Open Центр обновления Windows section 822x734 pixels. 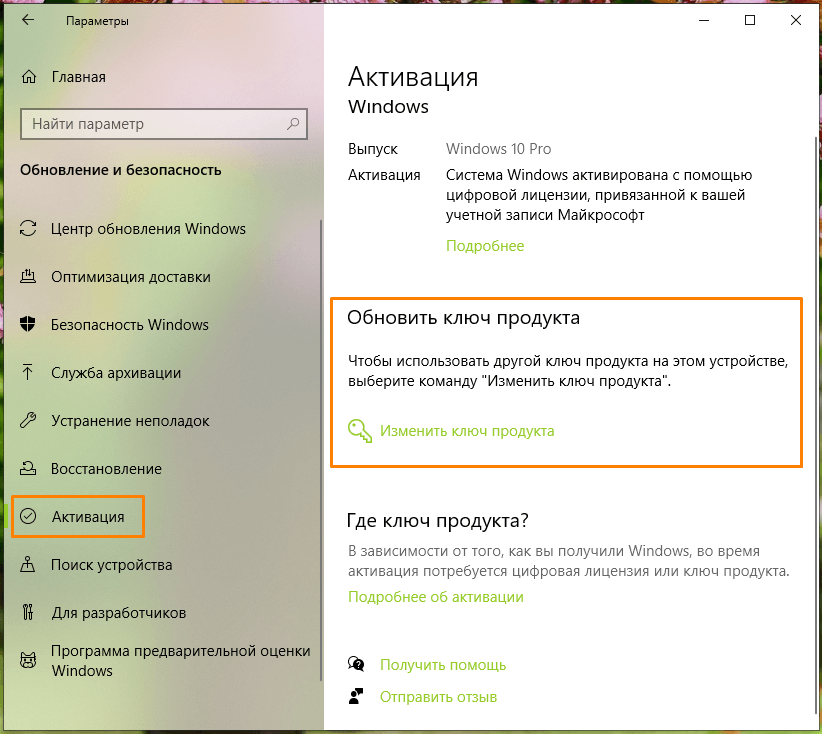click(148, 229)
